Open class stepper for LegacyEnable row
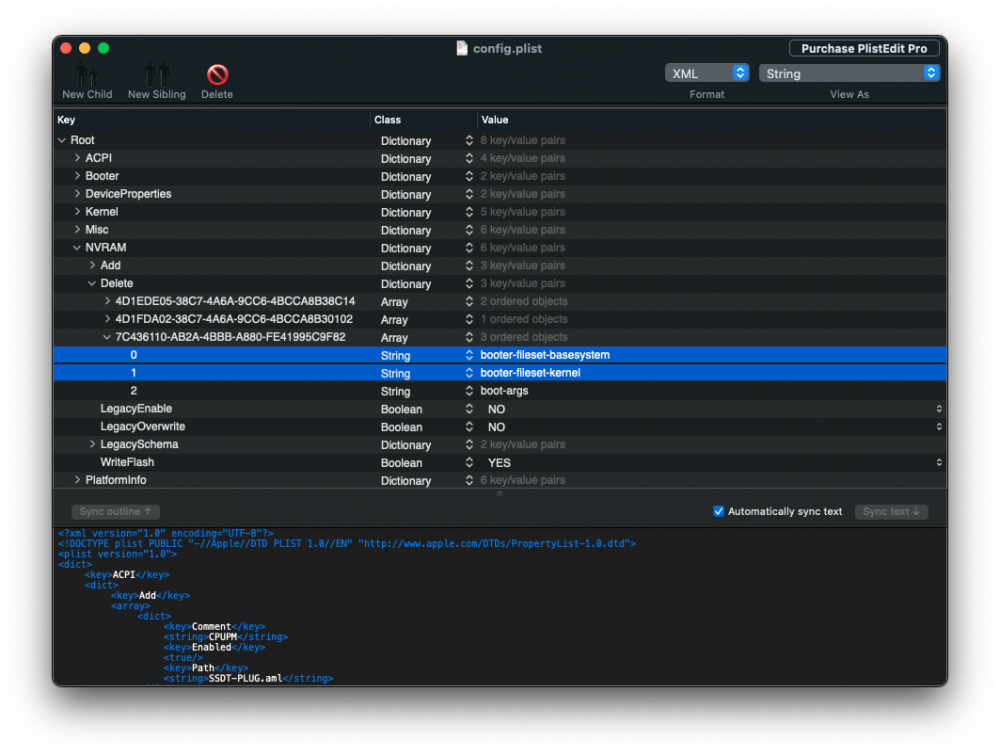 469,408
